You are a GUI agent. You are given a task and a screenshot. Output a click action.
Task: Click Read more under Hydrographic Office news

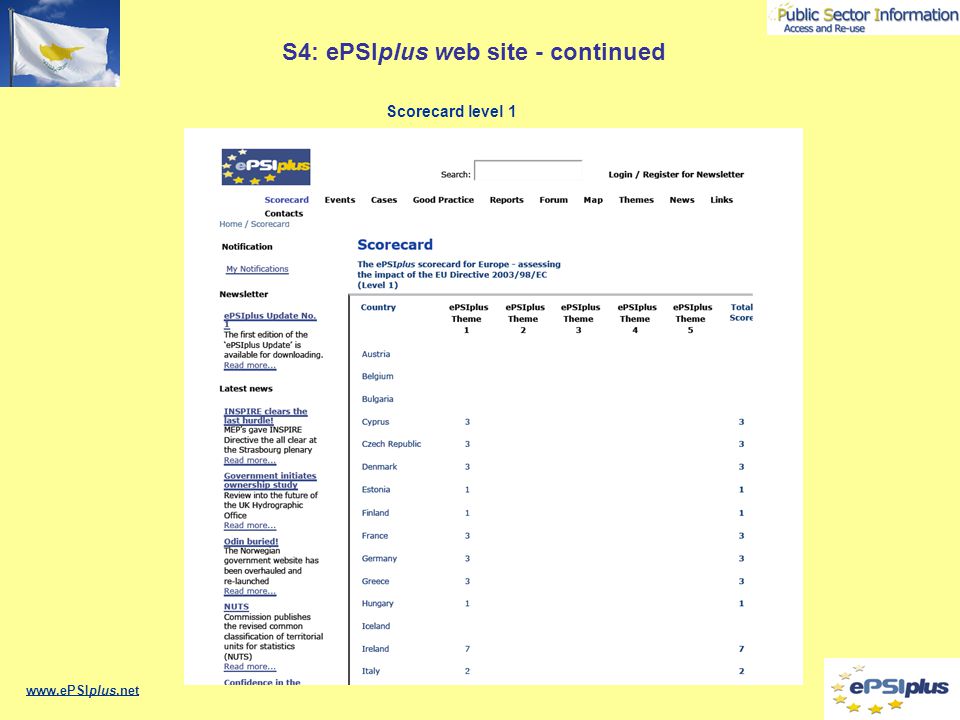click(x=250, y=525)
